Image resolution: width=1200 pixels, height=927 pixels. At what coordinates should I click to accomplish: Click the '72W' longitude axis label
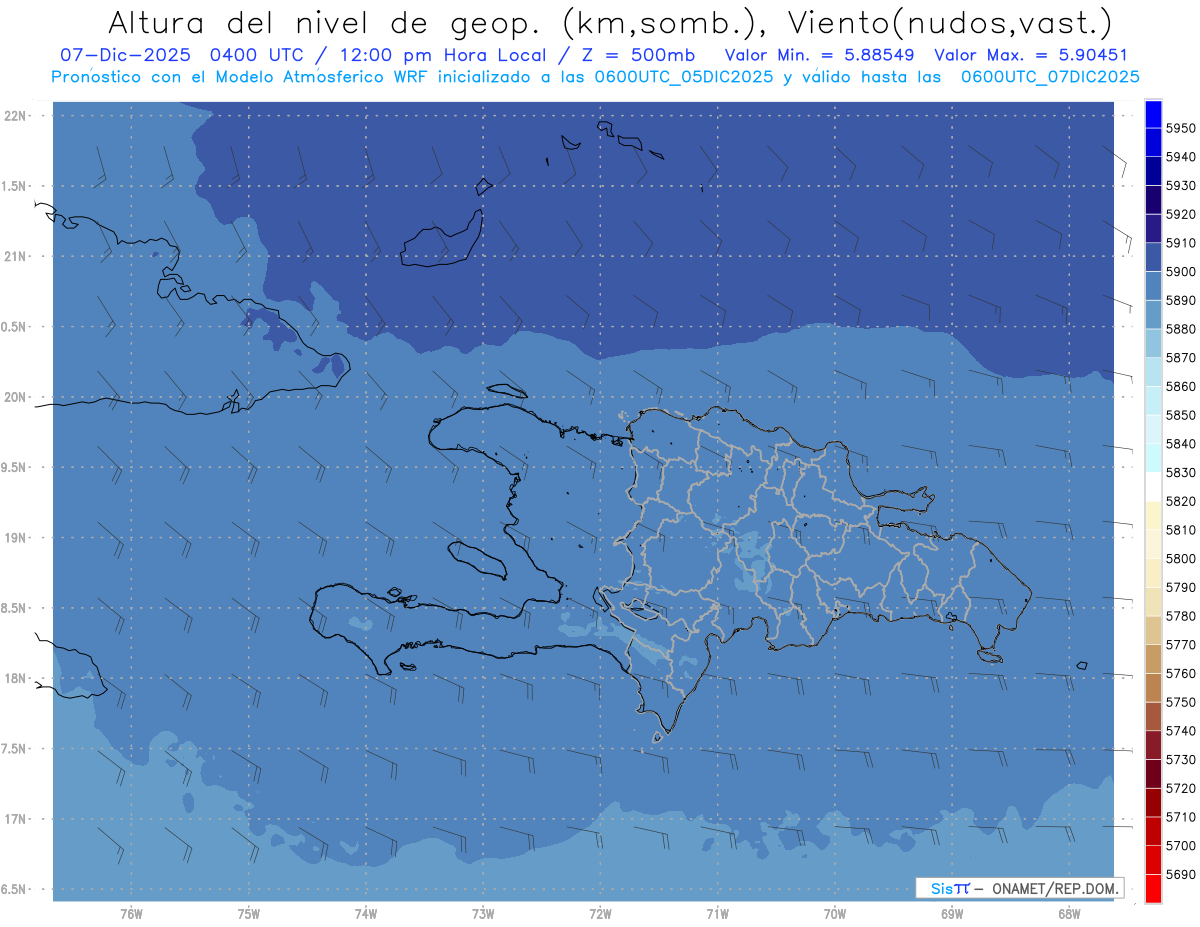[600, 914]
